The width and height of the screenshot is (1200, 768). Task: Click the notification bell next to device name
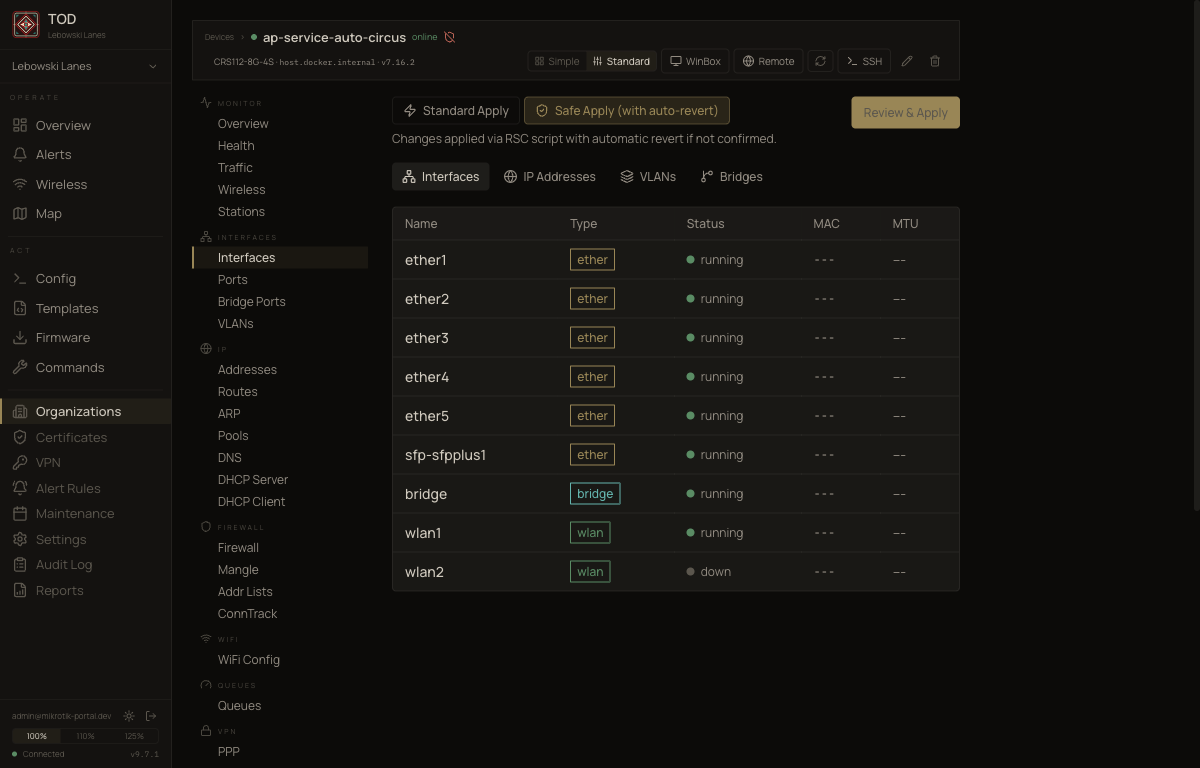(x=450, y=37)
